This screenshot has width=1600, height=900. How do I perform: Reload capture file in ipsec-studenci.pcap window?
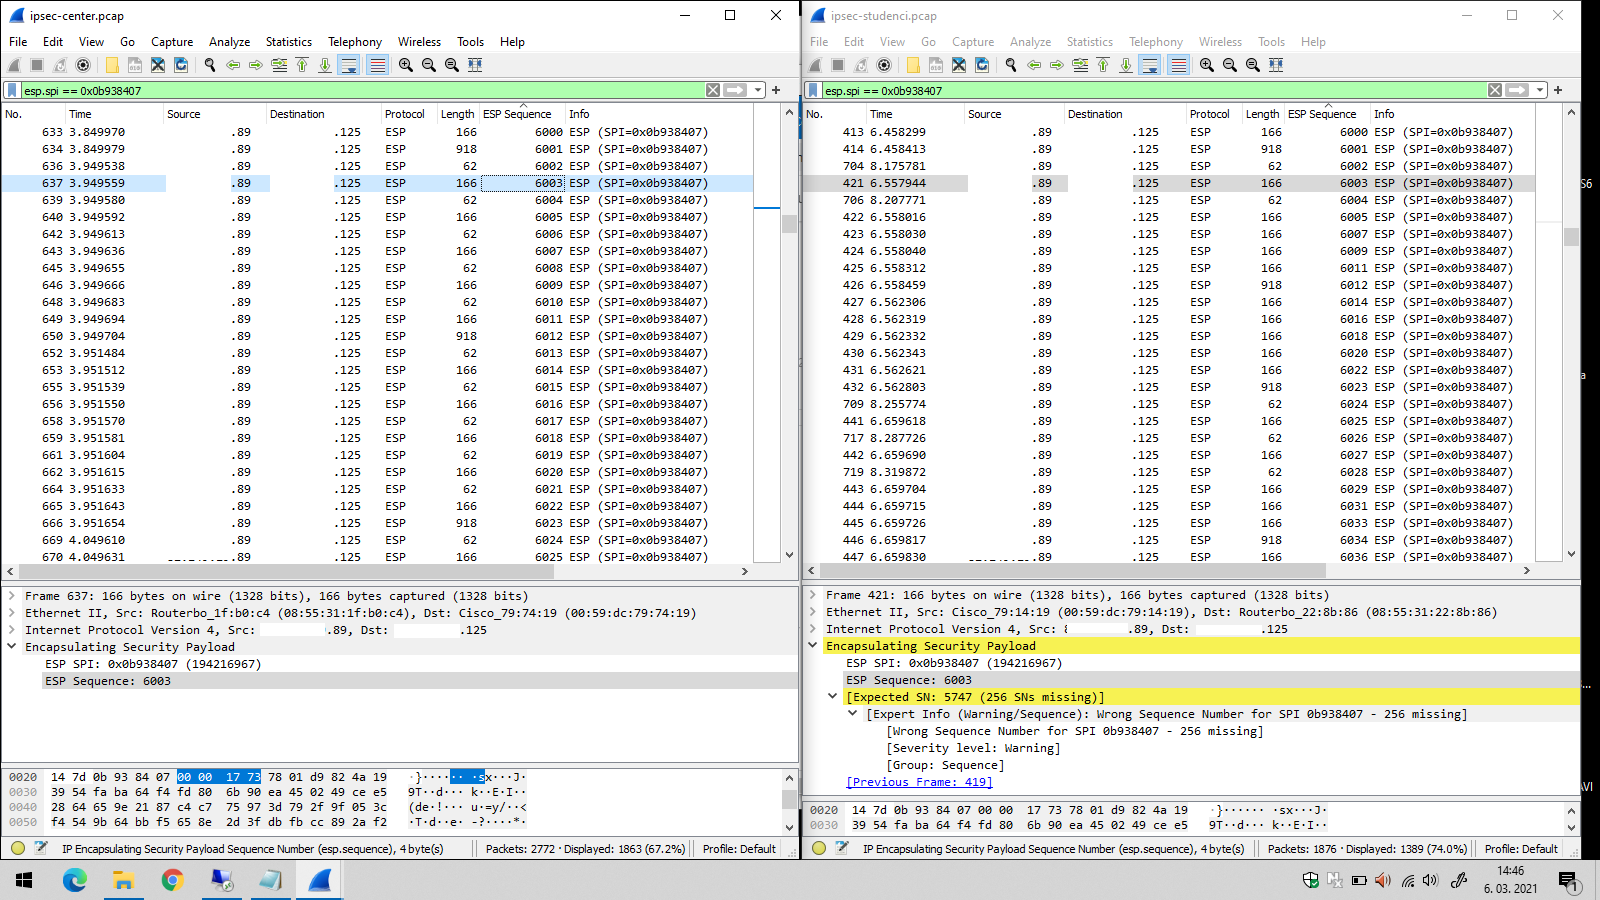coord(982,65)
